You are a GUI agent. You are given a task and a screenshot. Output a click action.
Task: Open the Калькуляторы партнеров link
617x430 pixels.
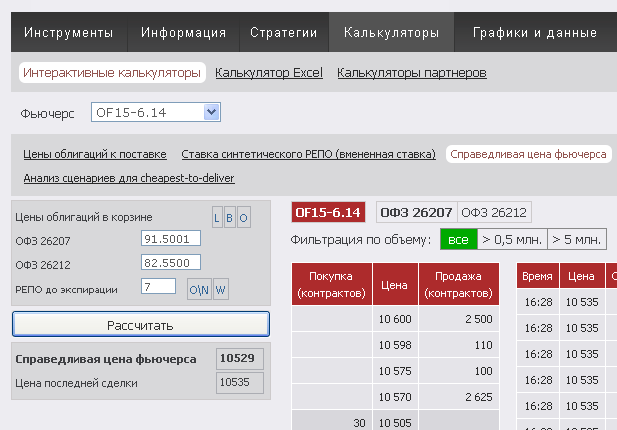click(412, 73)
